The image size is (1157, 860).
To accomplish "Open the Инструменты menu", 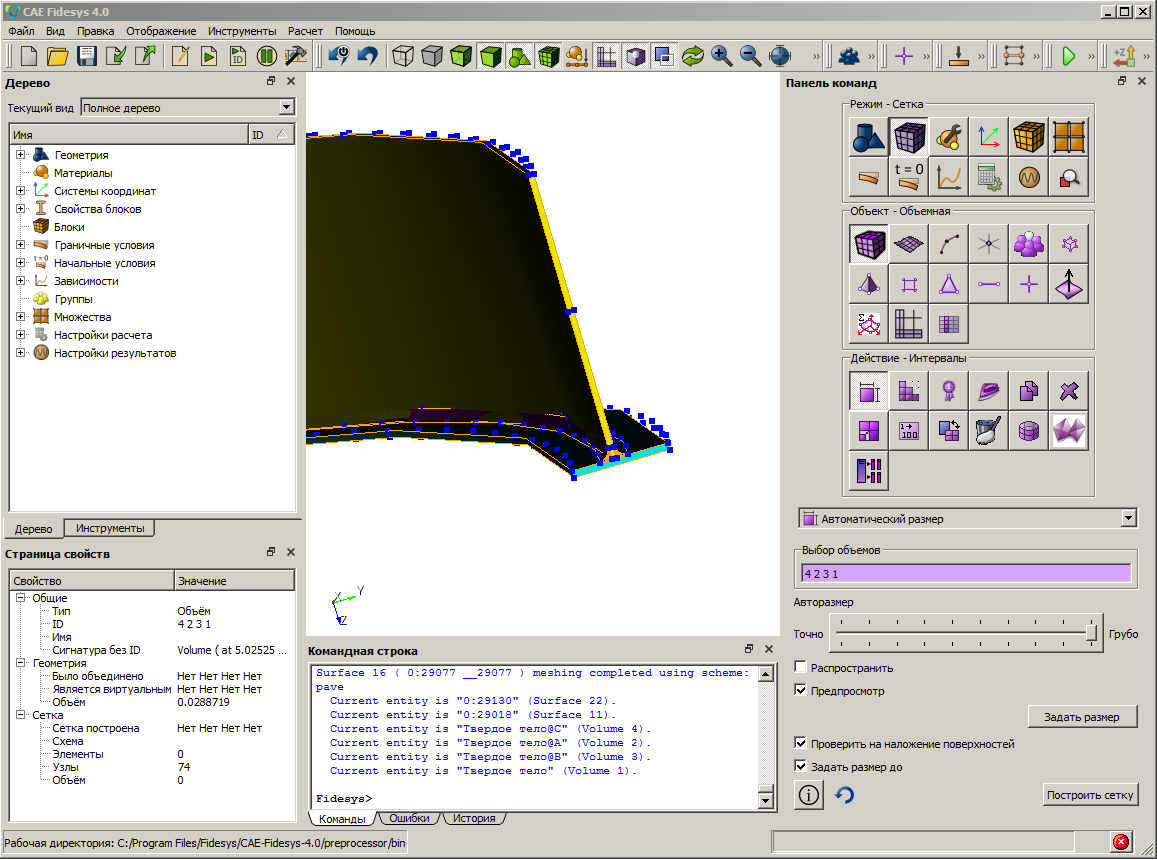I will [x=242, y=31].
